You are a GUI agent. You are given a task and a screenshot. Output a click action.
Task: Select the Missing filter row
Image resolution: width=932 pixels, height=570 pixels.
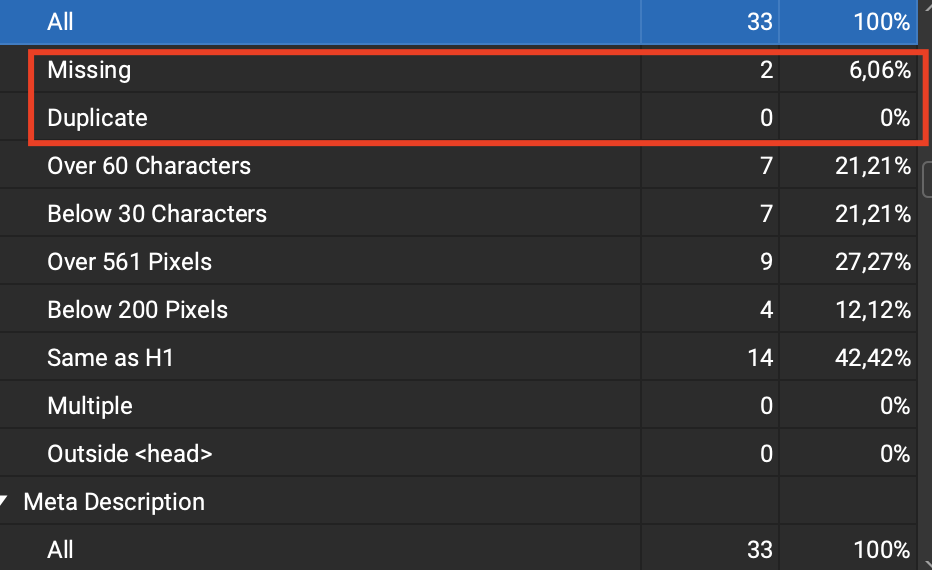point(89,70)
